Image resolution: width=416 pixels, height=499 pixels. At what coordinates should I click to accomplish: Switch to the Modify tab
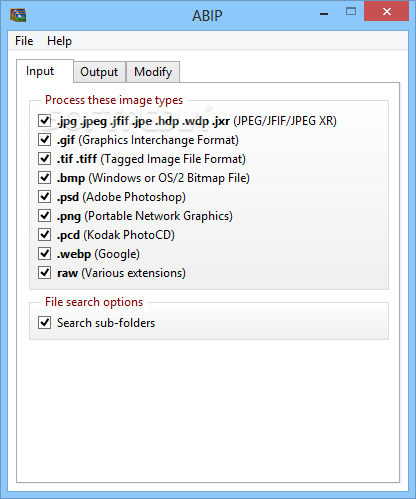click(x=153, y=72)
